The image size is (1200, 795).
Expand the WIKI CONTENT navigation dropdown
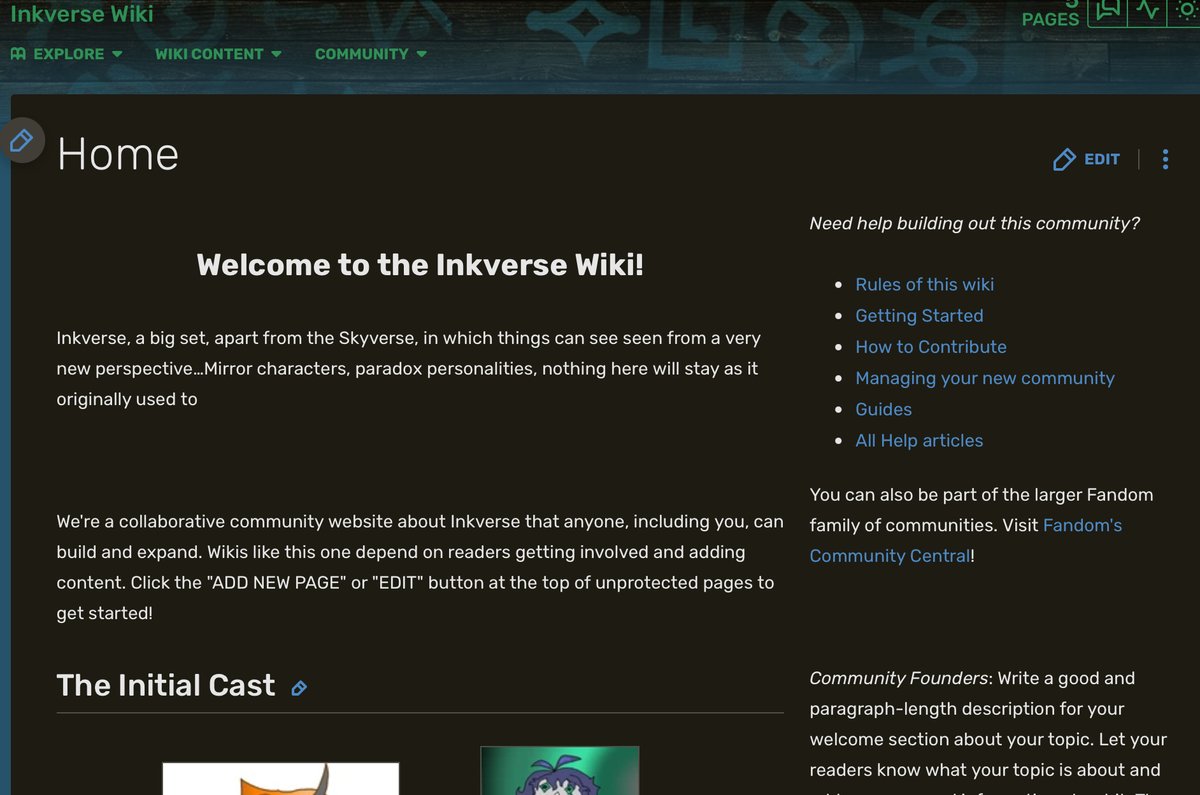point(218,54)
